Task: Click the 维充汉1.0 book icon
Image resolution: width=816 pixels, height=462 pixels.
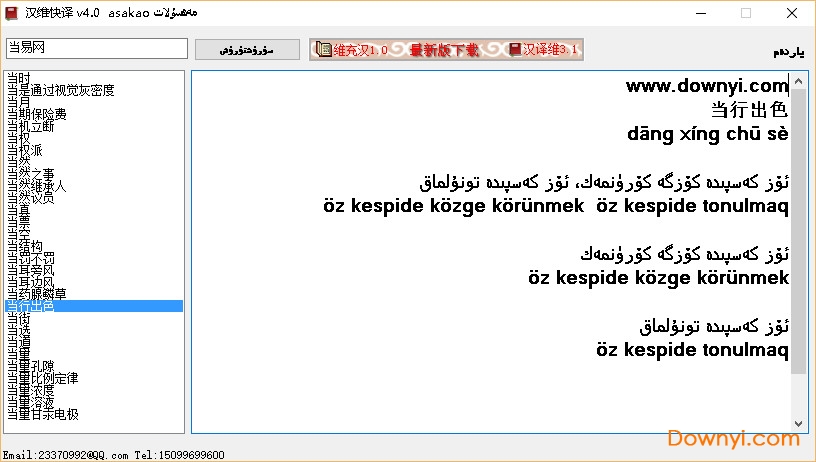Action: pos(322,49)
